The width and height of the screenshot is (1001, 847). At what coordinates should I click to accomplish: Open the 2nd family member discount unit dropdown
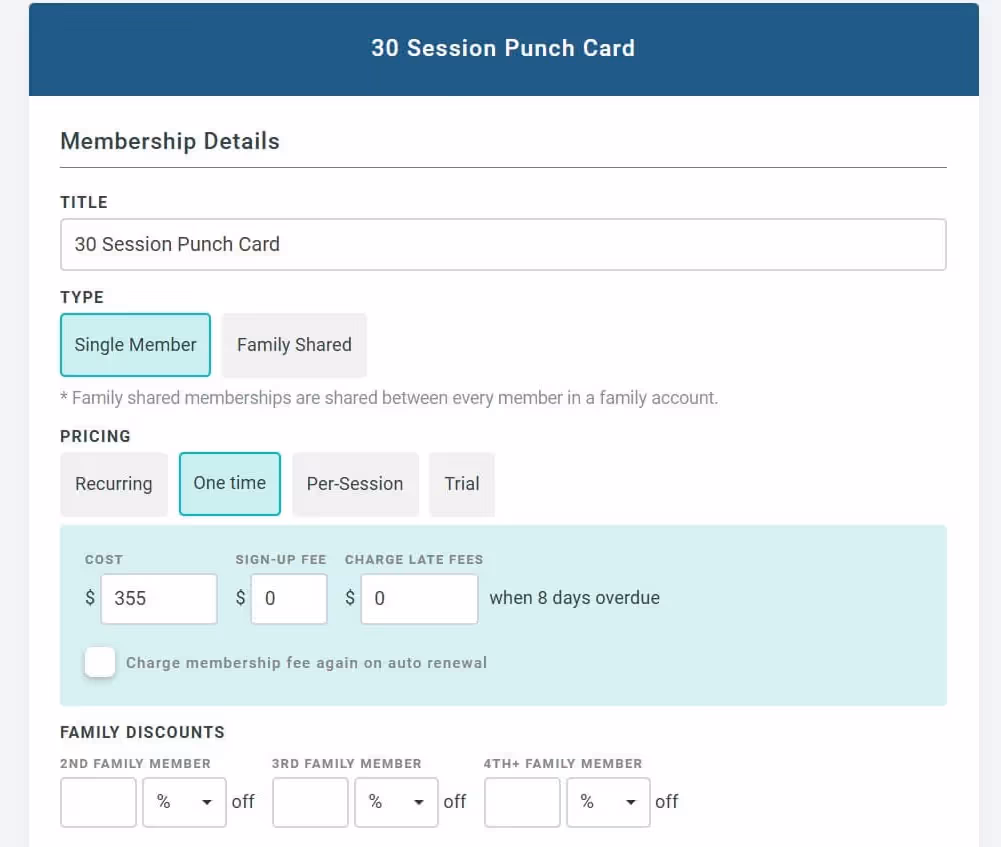[184, 802]
